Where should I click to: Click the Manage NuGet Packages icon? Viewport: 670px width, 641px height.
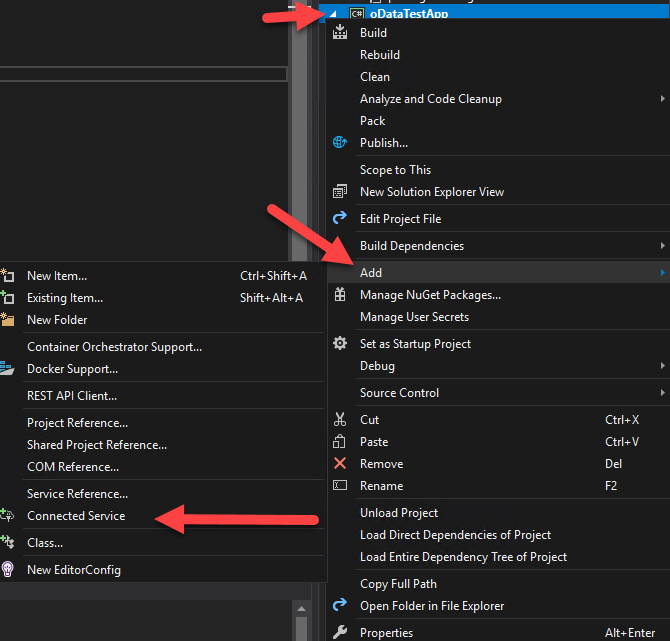(x=340, y=295)
